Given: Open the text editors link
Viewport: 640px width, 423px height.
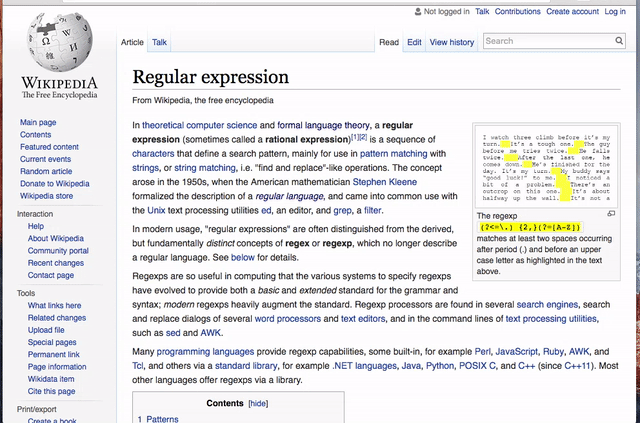Looking at the screenshot, I should click(x=363, y=318).
